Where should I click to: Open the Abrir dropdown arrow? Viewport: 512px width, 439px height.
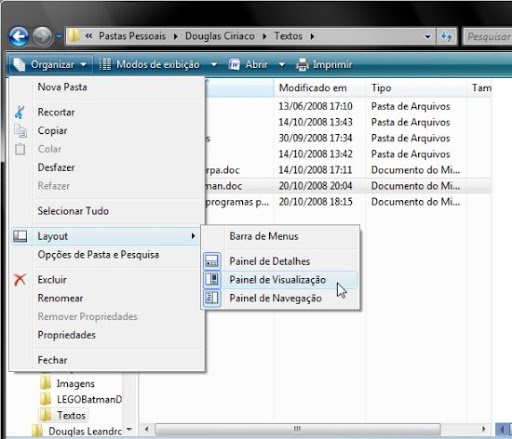point(282,64)
